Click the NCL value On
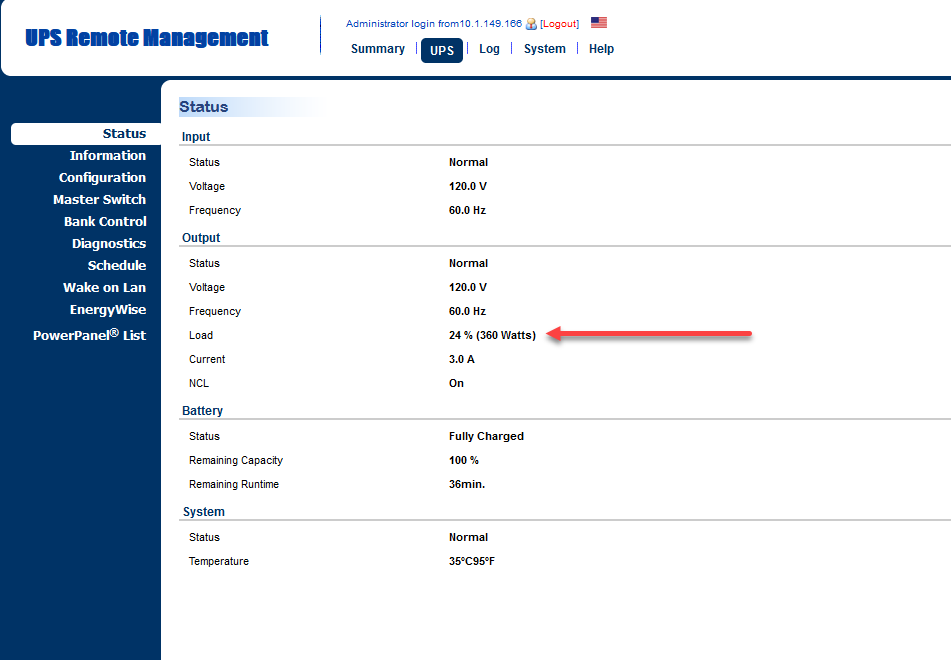The width and height of the screenshot is (951, 660). 456,383
